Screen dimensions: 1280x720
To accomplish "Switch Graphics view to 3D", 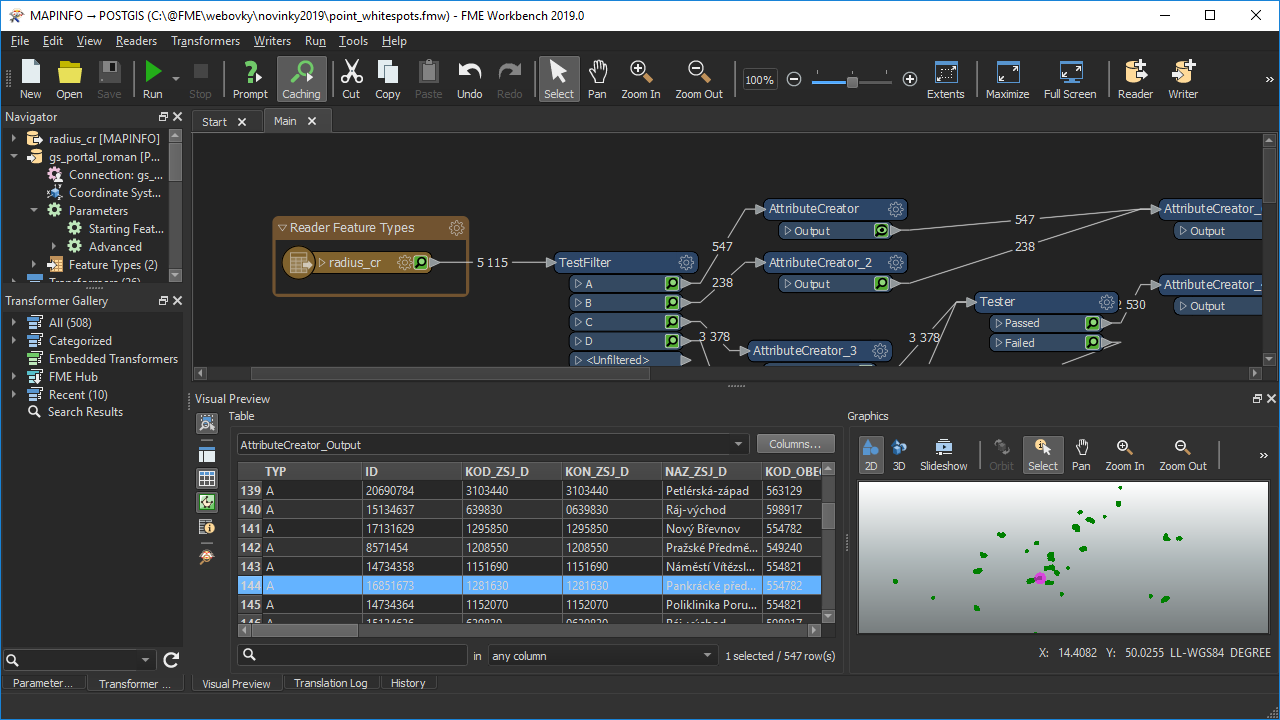I will 899,454.
